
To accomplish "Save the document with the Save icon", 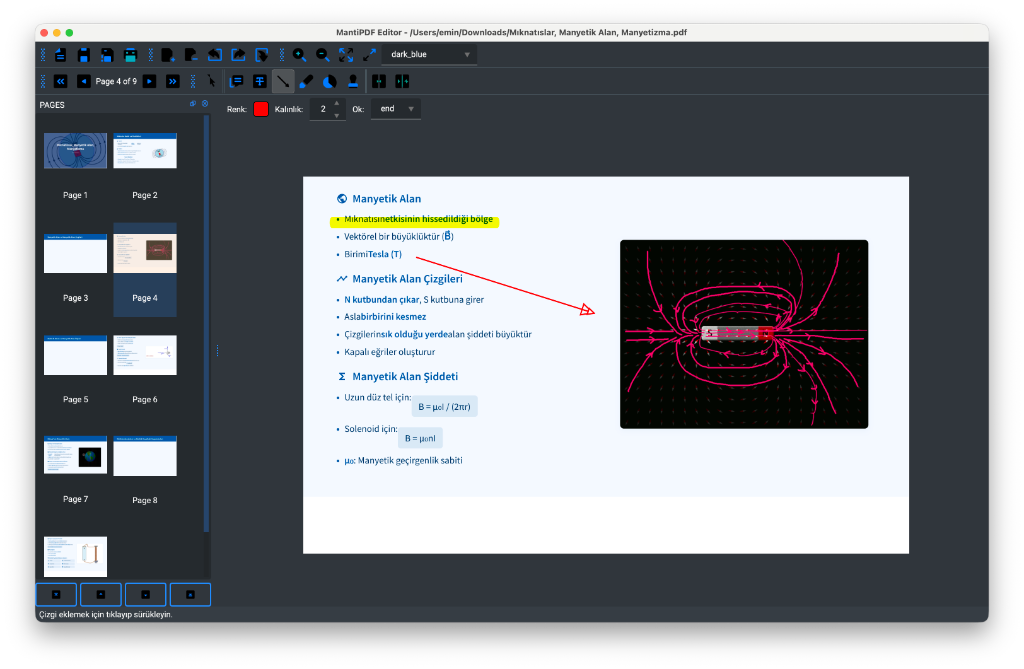I will pyautogui.click(x=83, y=53).
